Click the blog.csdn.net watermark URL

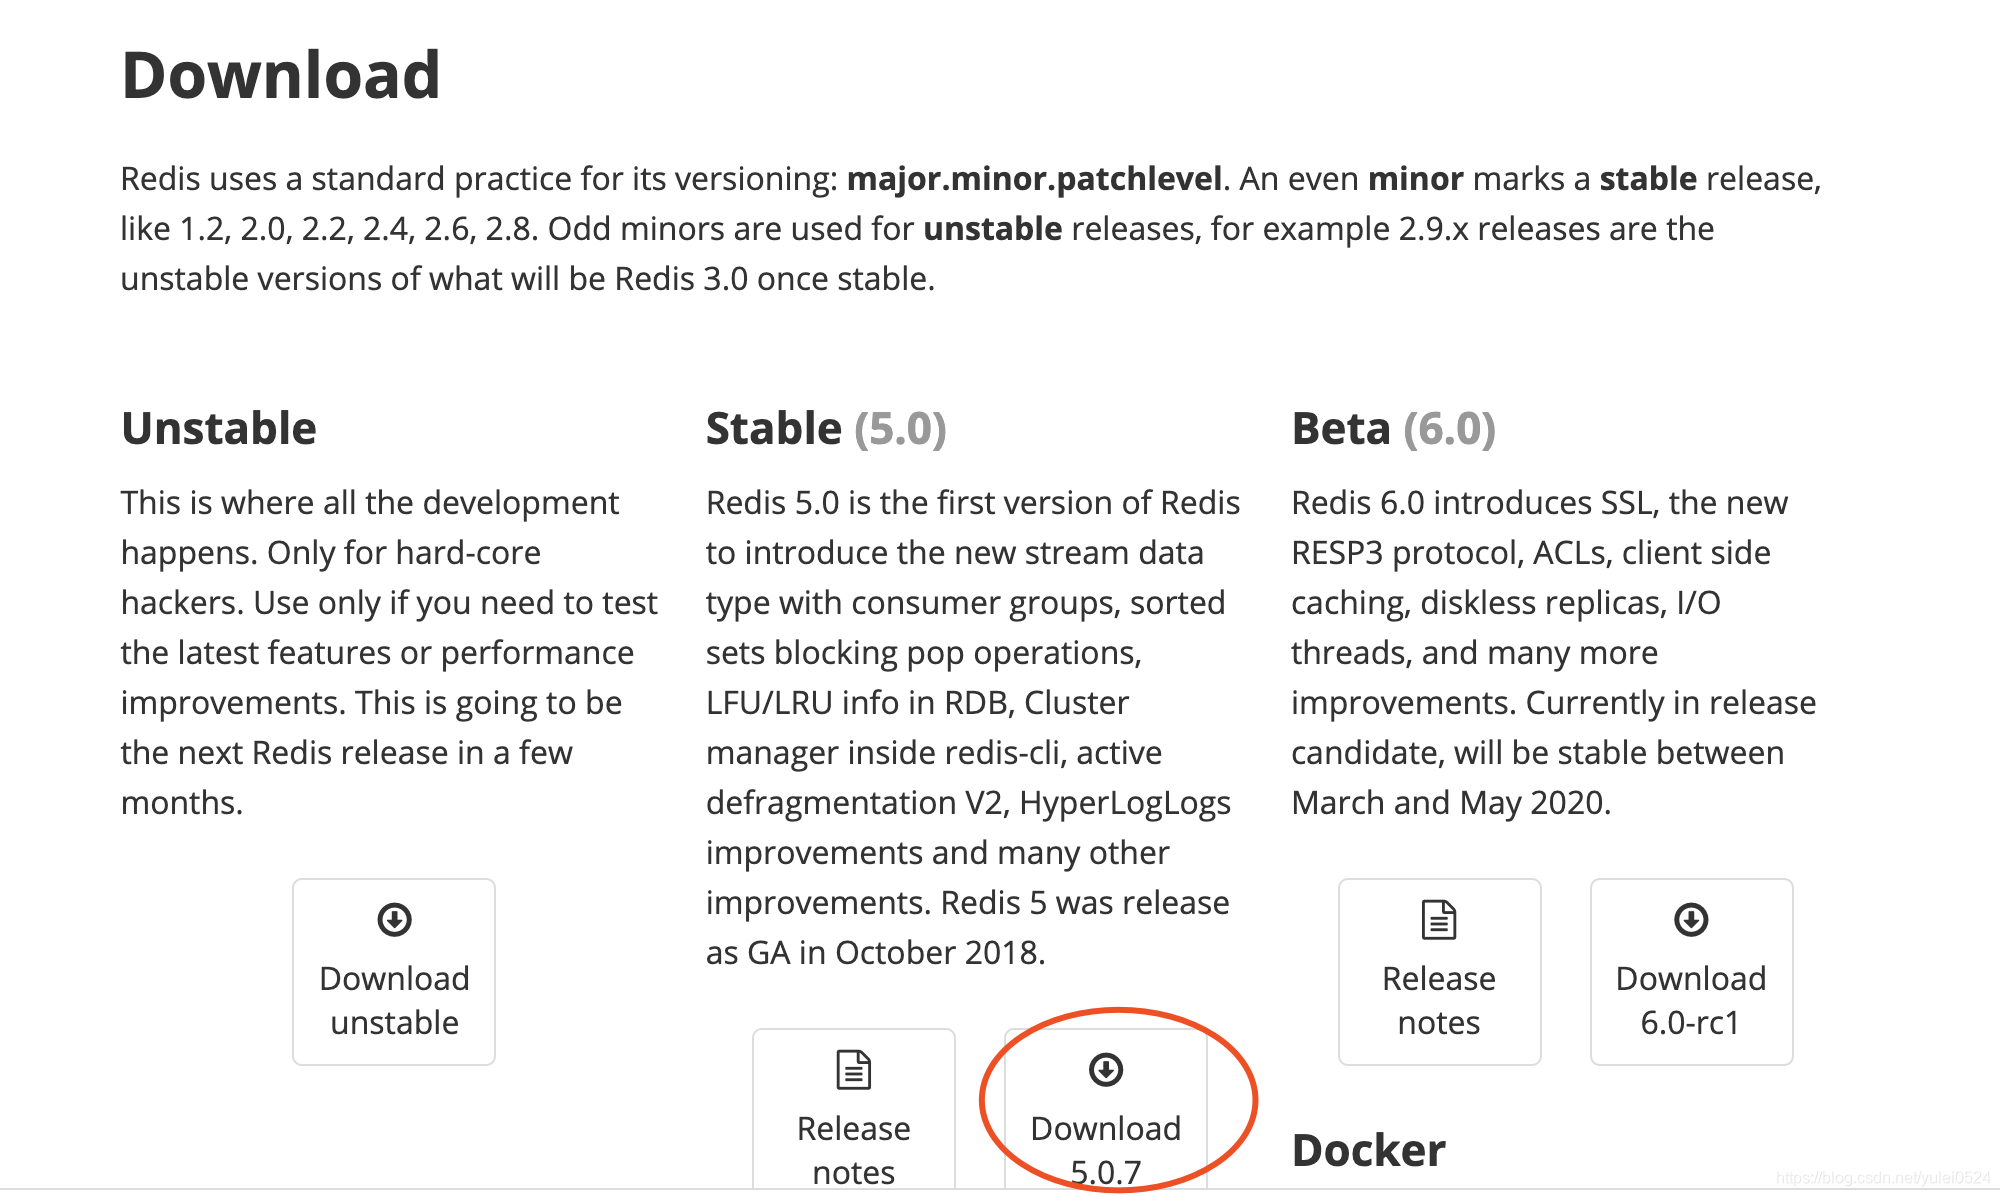pyautogui.click(x=1882, y=1178)
